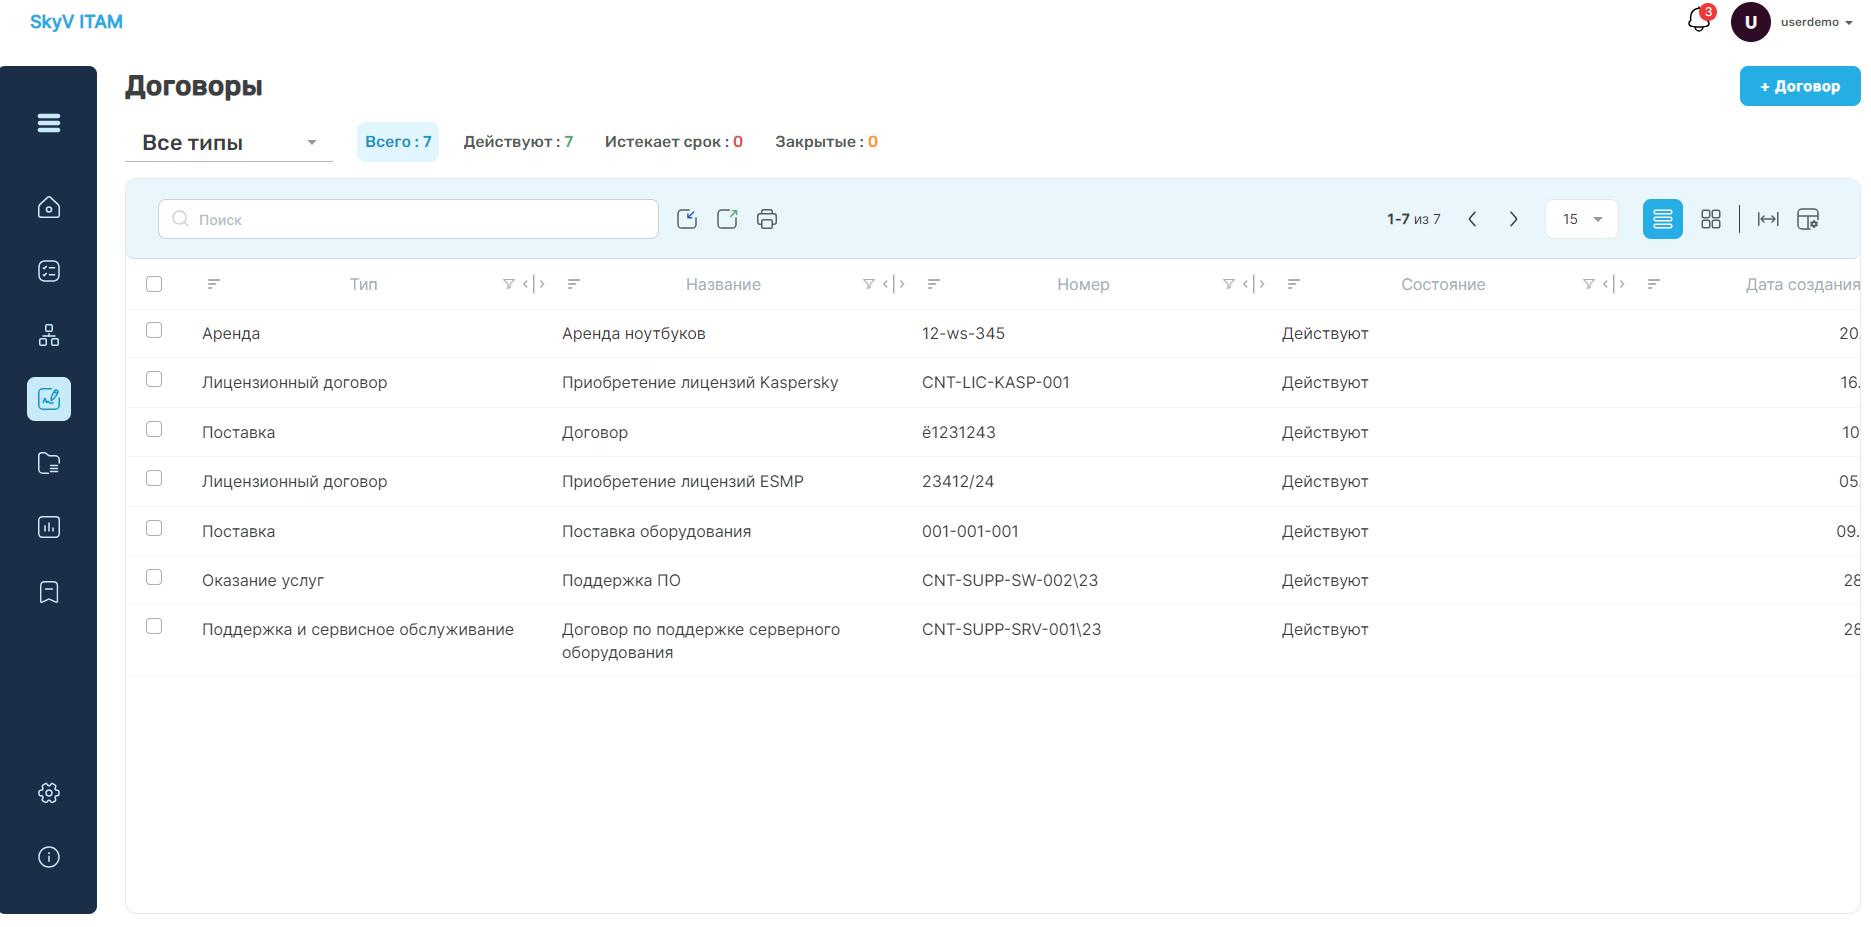Screen dimensions: 1871x927
Task: Select the Contracts sidebar icon
Action: pos(48,399)
